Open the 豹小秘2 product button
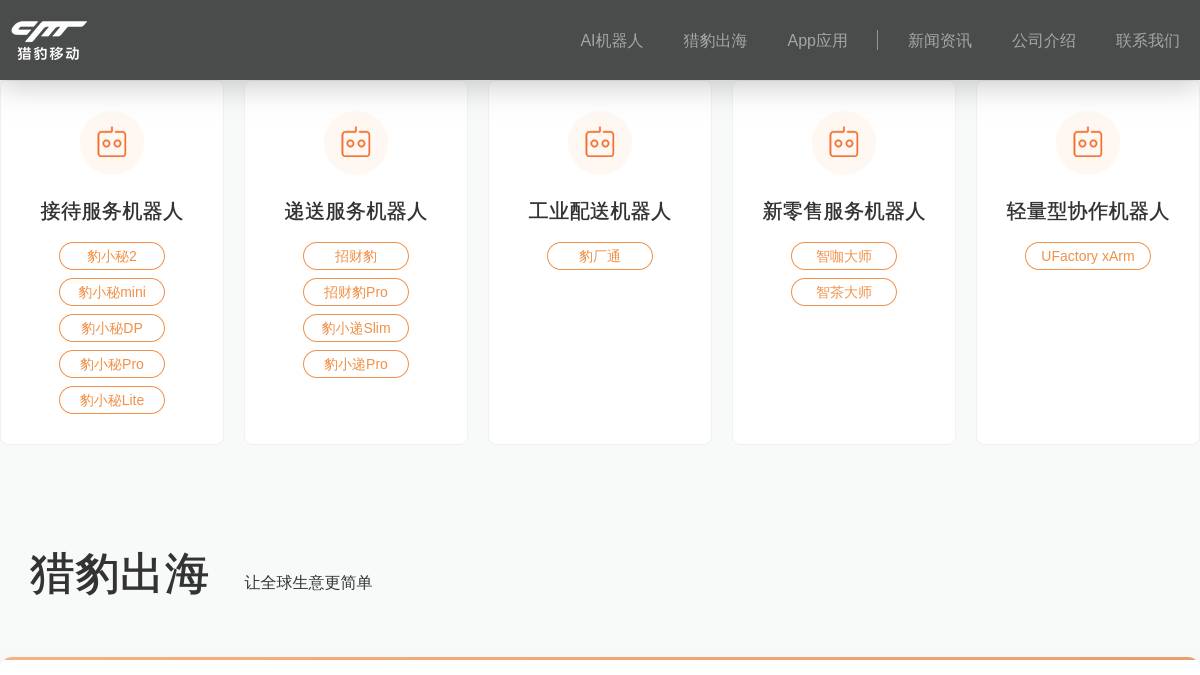 click(112, 256)
